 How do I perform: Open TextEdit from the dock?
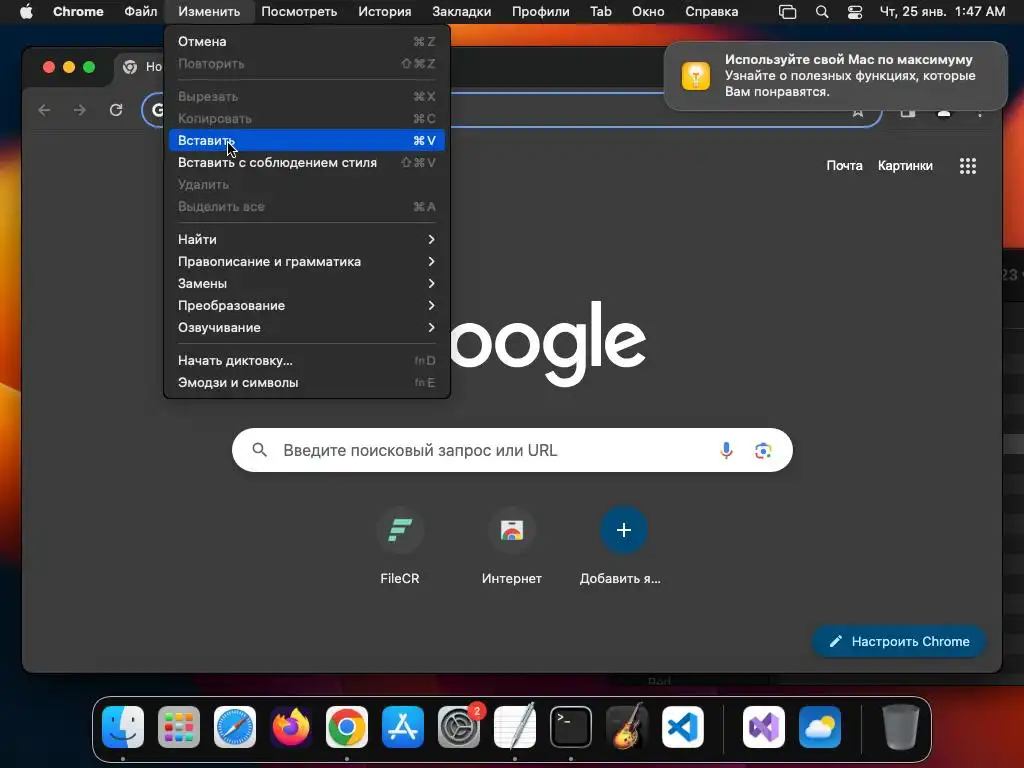point(515,727)
